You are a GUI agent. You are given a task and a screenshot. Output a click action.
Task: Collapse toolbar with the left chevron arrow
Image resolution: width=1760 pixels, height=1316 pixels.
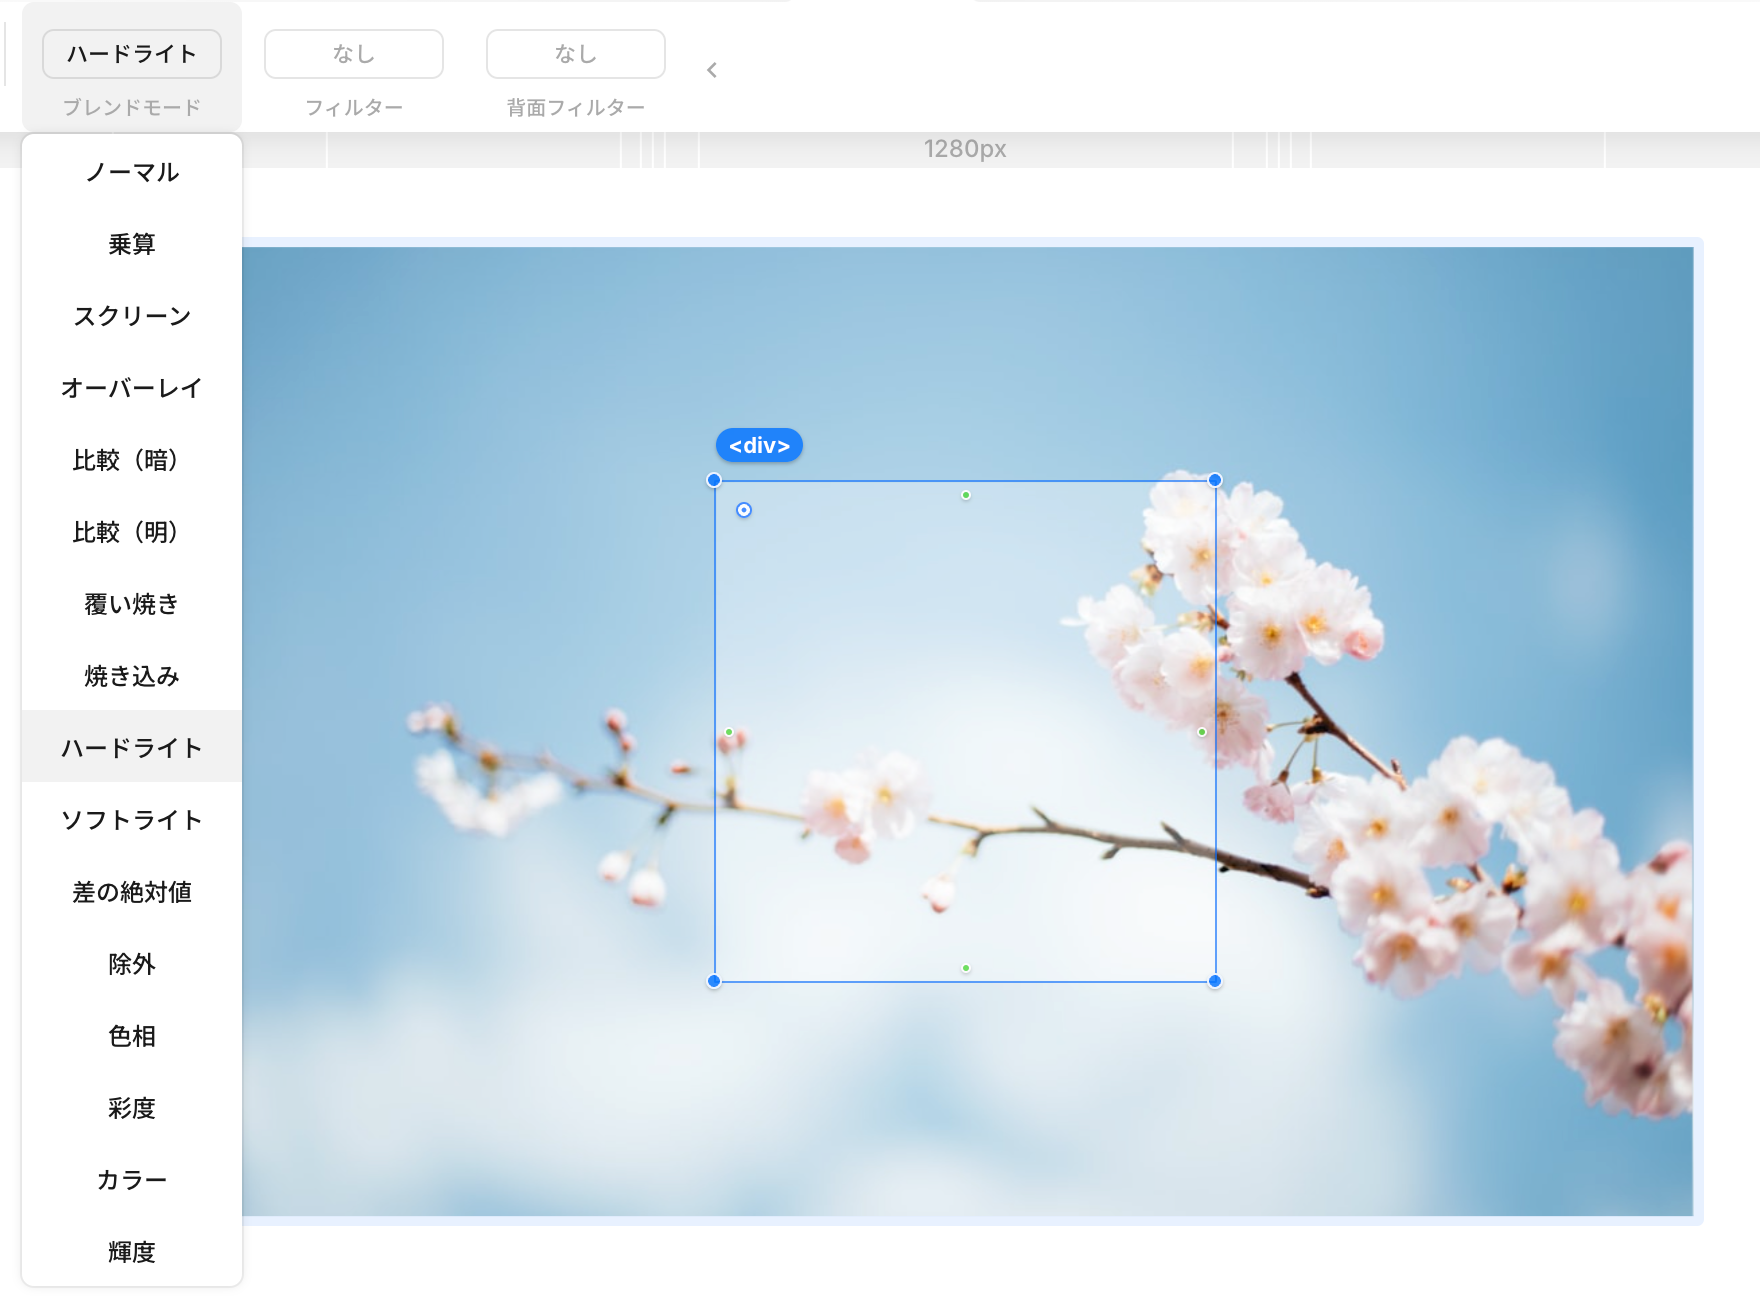tap(712, 70)
